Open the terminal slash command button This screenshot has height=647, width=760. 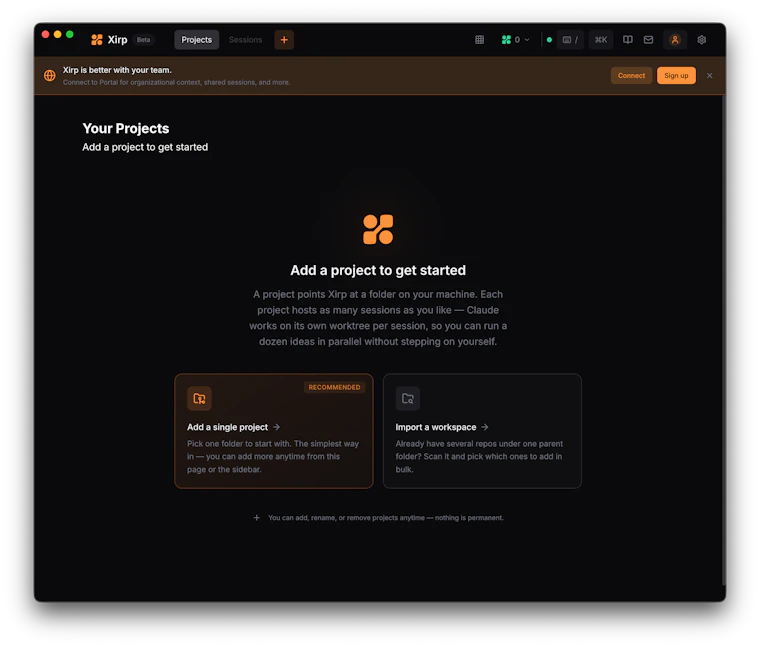coord(570,40)
